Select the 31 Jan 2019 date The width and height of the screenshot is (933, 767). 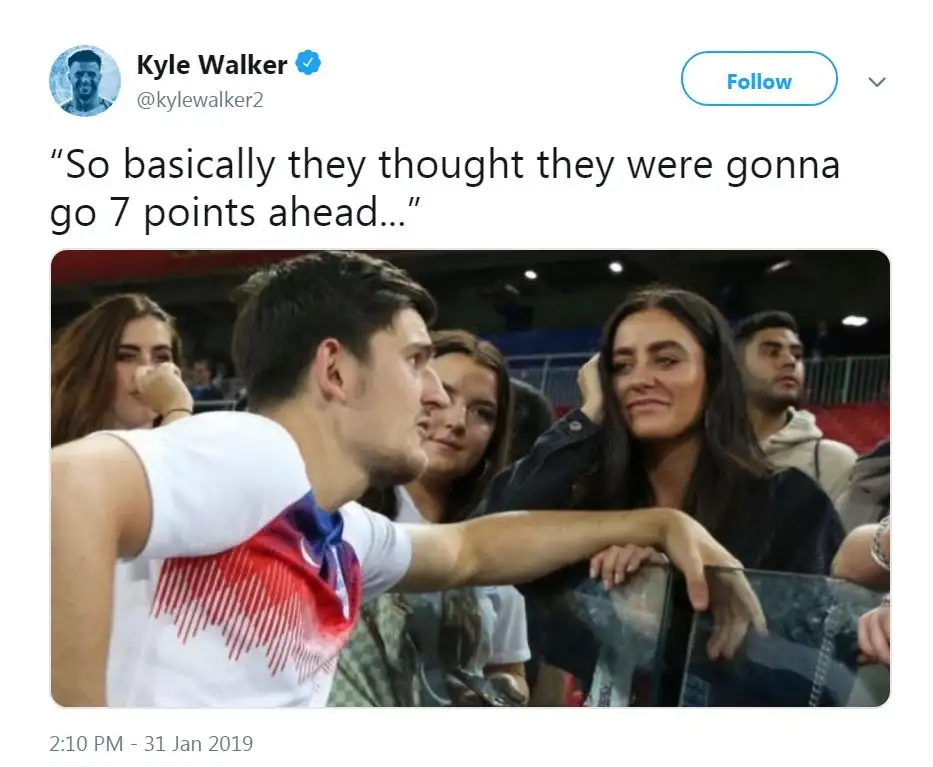coord(199,744)
